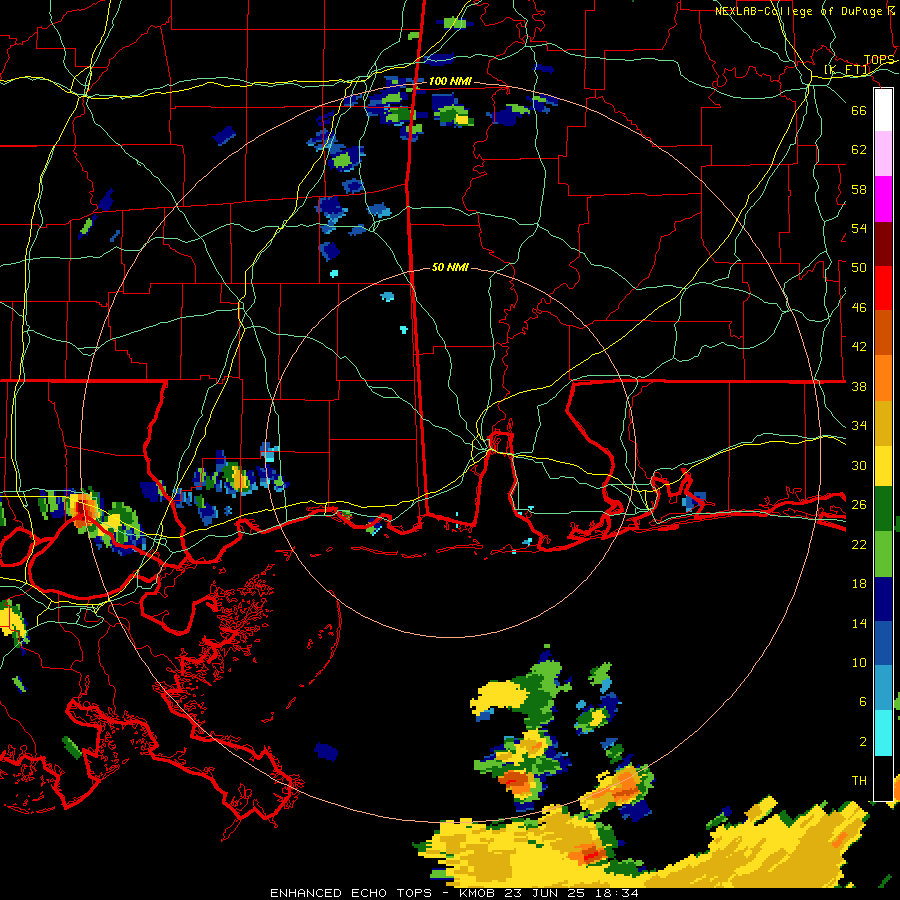The width and height of the screenshot is (900, 900).
Task: Click the 30 legend value
Action: [859, 465]
